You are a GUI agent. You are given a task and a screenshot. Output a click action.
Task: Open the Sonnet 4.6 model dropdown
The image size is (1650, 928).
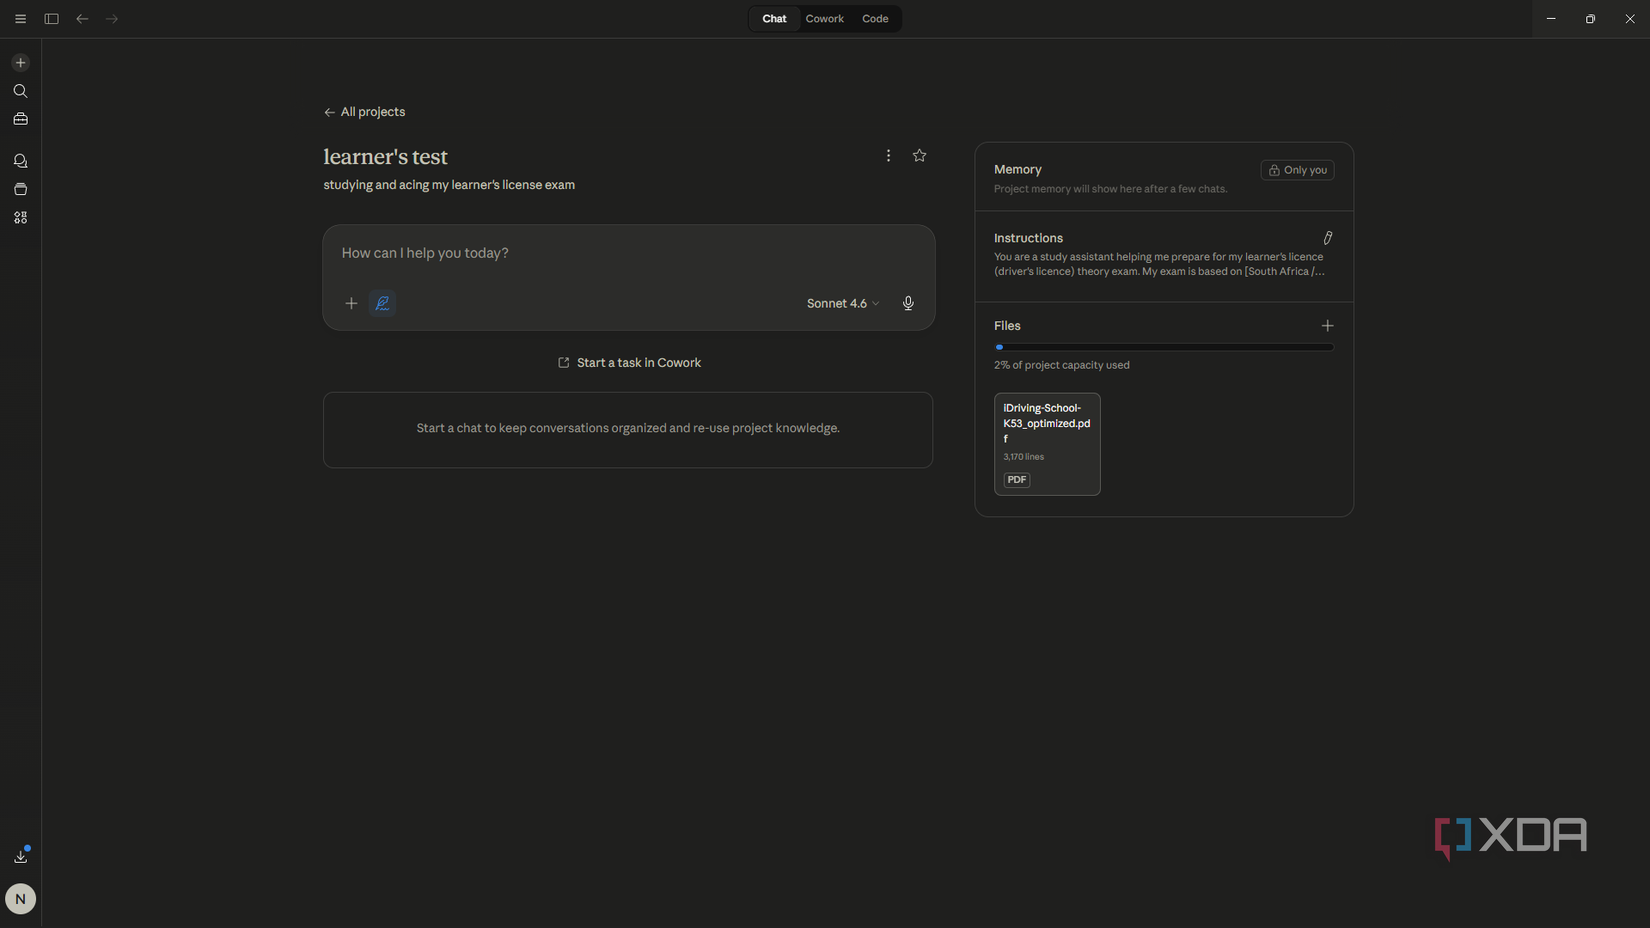pos(841,303)
